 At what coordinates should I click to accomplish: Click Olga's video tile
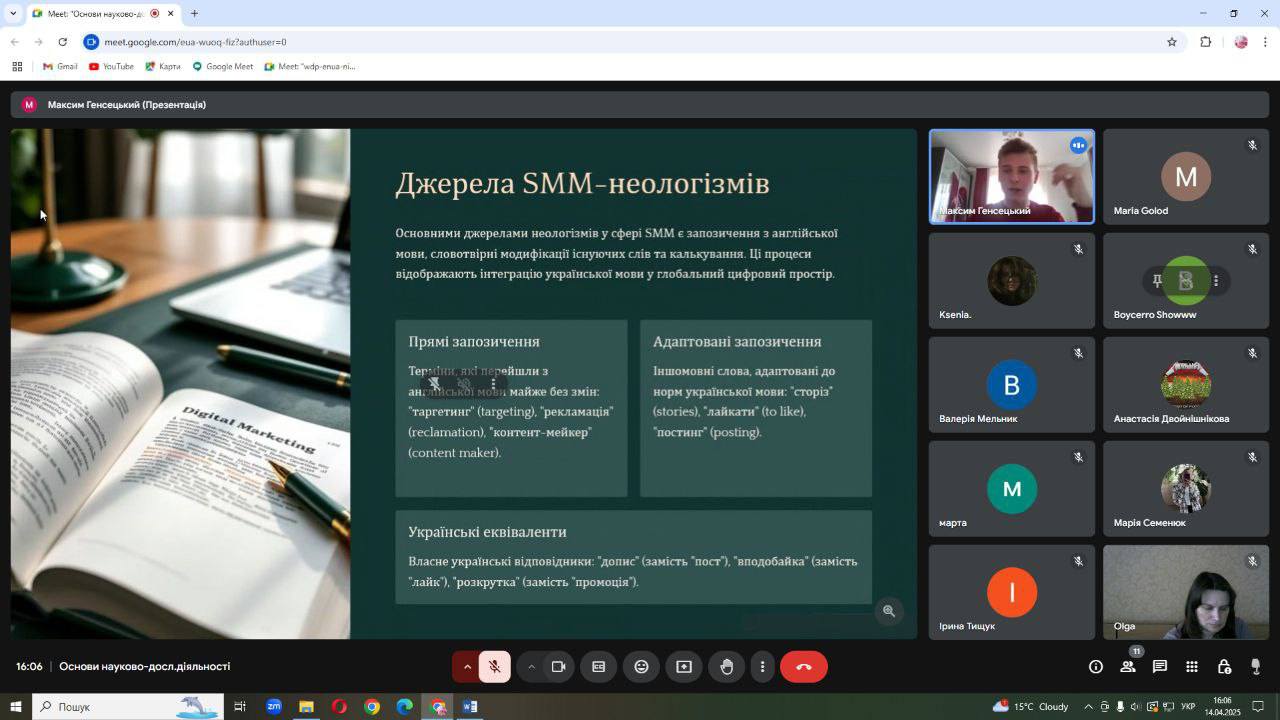[x=1185, y=592]
